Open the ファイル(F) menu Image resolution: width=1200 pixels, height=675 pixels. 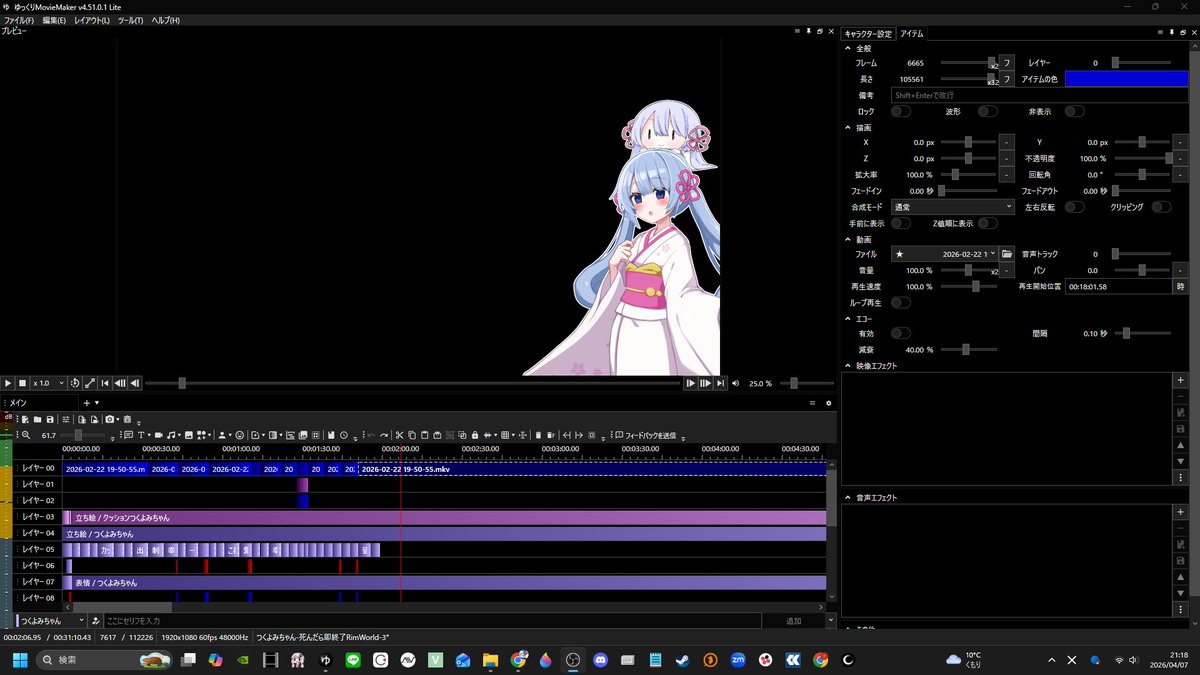19,20
